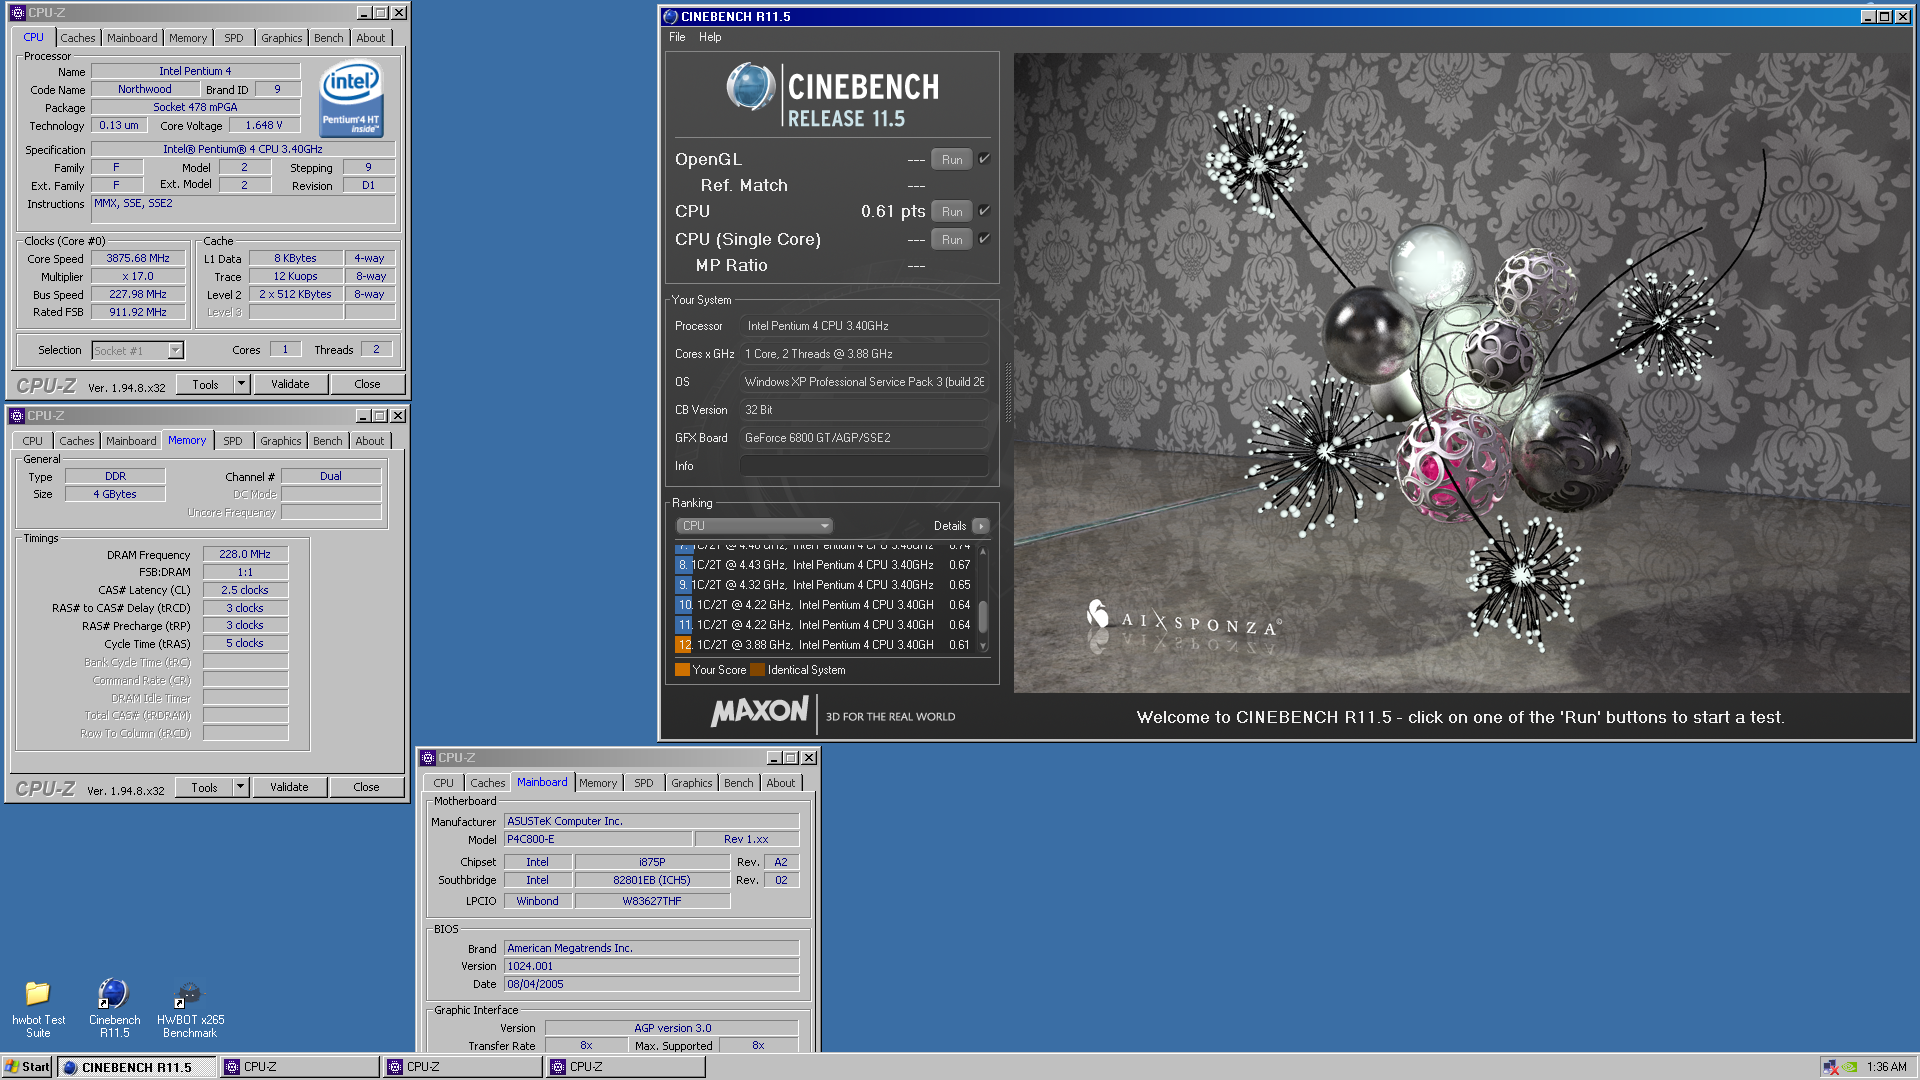
Task: Click NVIDIA icon in system tray
Action: 1850,1067
